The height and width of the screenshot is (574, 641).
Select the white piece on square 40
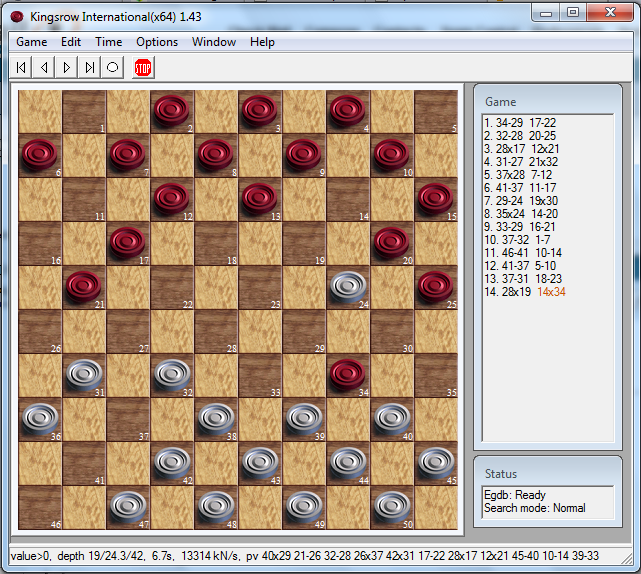click(392, 418)
